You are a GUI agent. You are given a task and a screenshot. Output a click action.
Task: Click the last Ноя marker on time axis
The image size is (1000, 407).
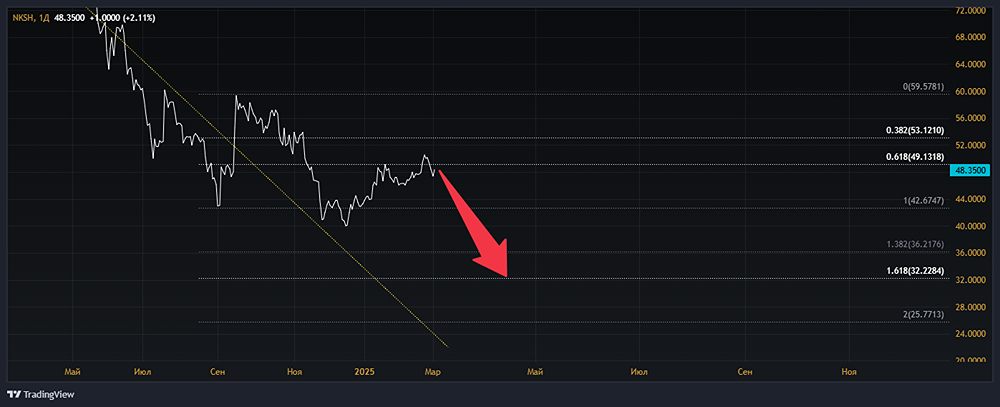849,372
